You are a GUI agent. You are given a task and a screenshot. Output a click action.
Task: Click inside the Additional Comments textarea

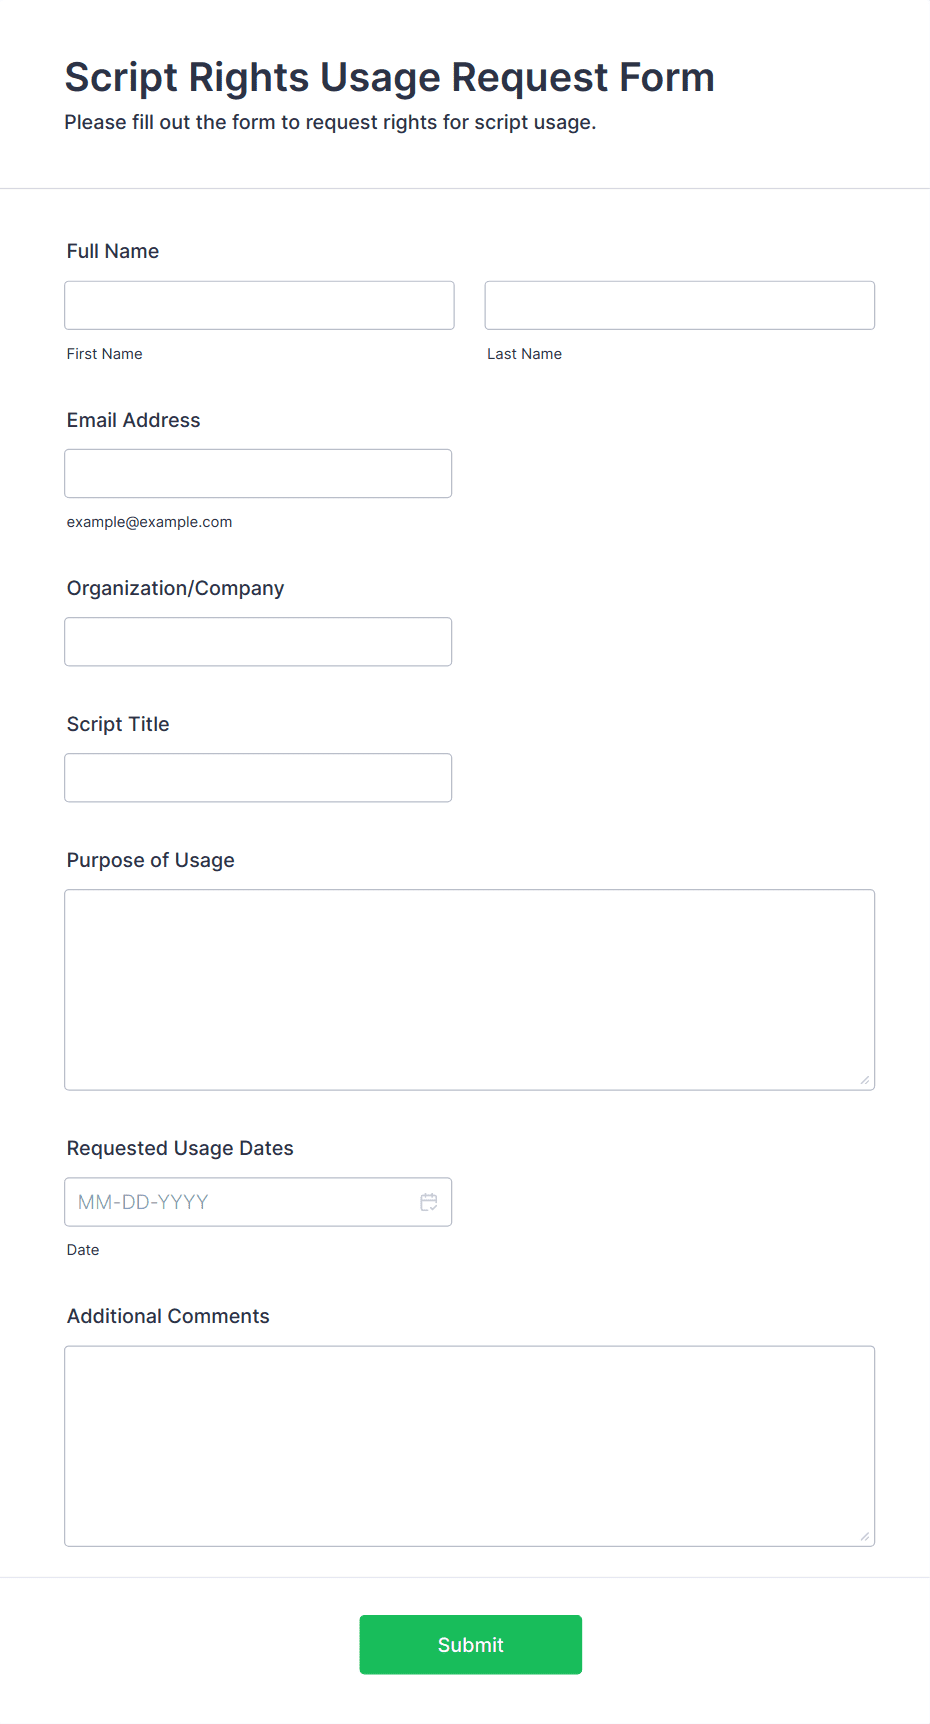469,1445
